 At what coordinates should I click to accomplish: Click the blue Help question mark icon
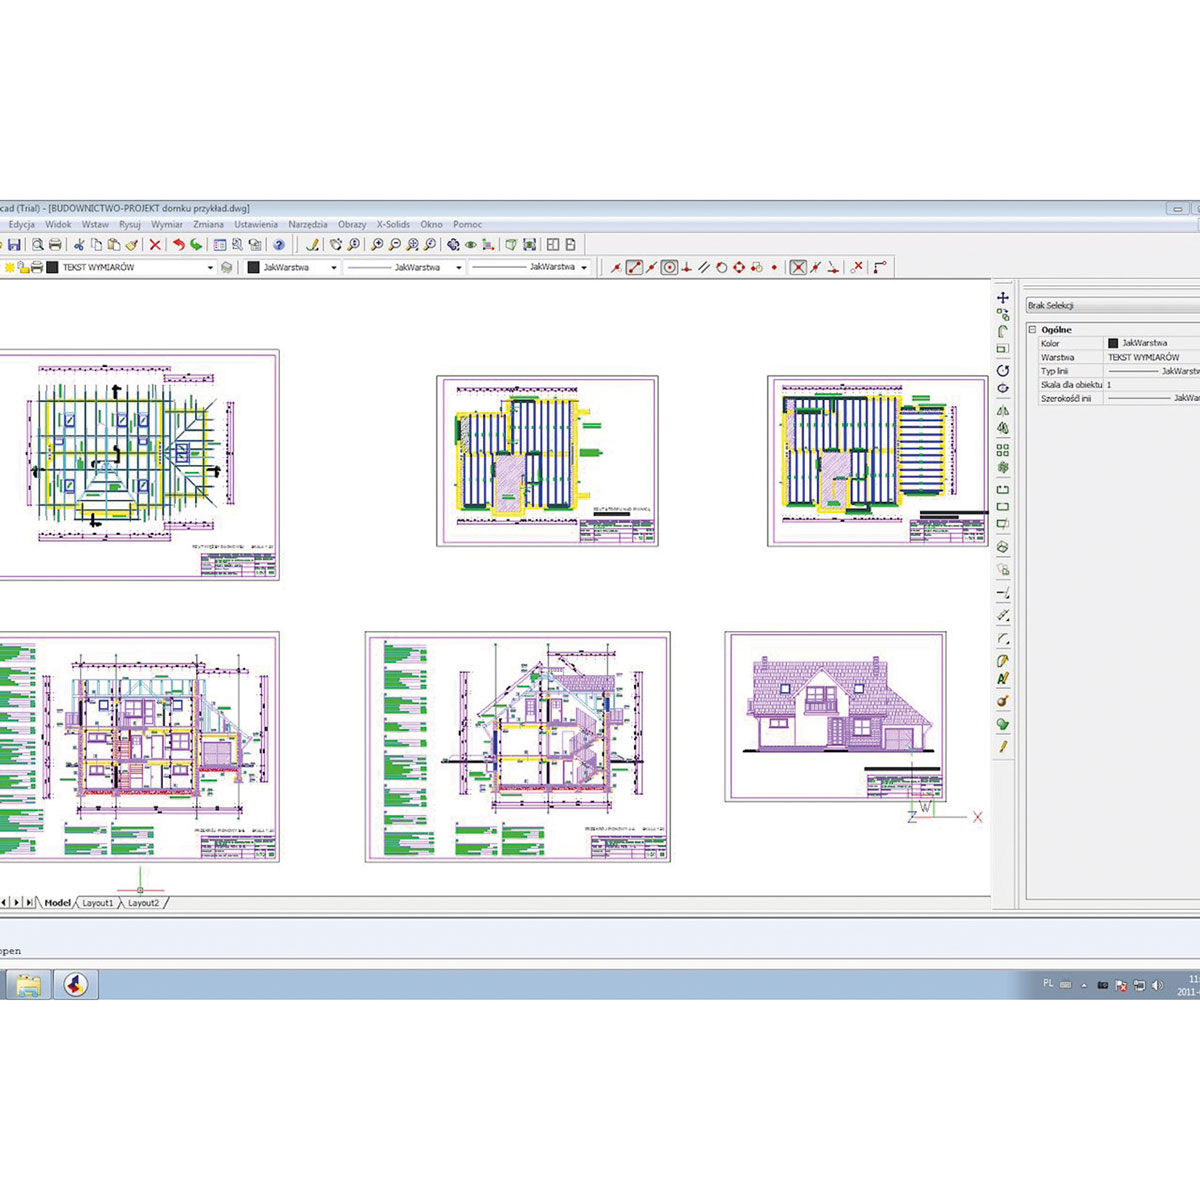pos(279,245)
